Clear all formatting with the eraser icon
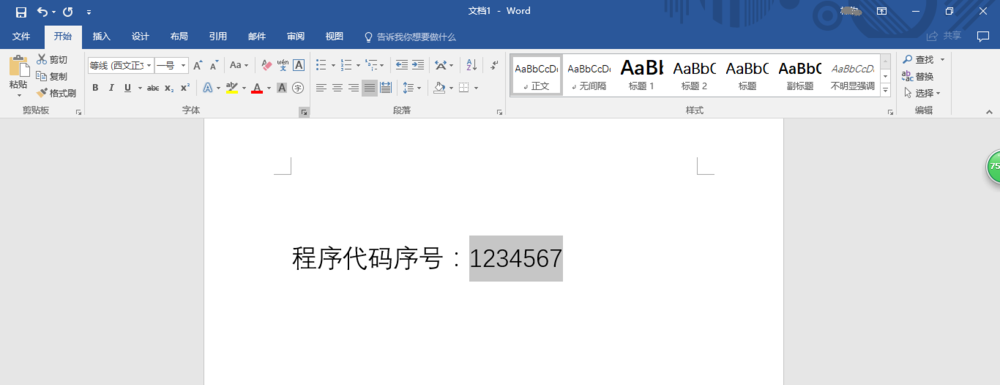This screenshot has height=385, width=1000. point(267,65)
